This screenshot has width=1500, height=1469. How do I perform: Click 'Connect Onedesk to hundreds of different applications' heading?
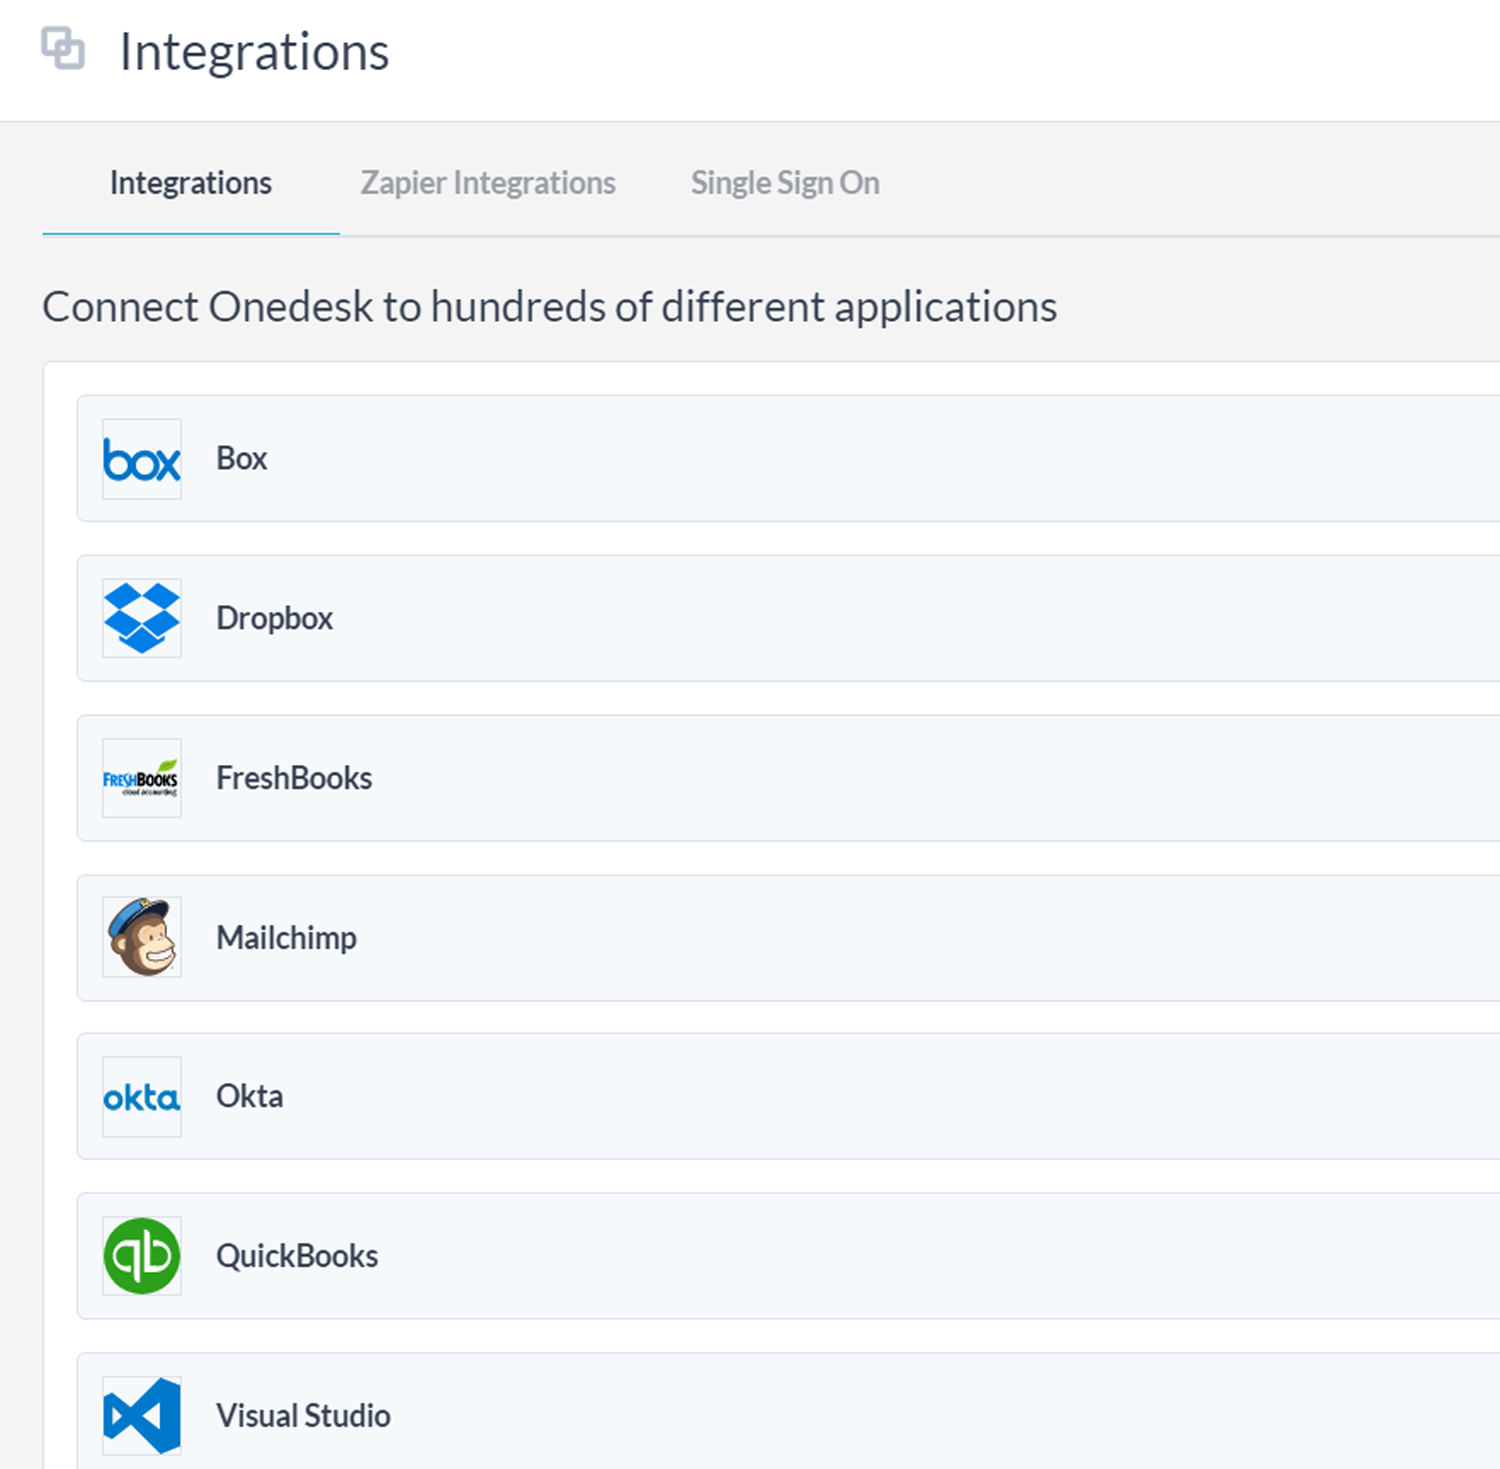pos(549,307)
